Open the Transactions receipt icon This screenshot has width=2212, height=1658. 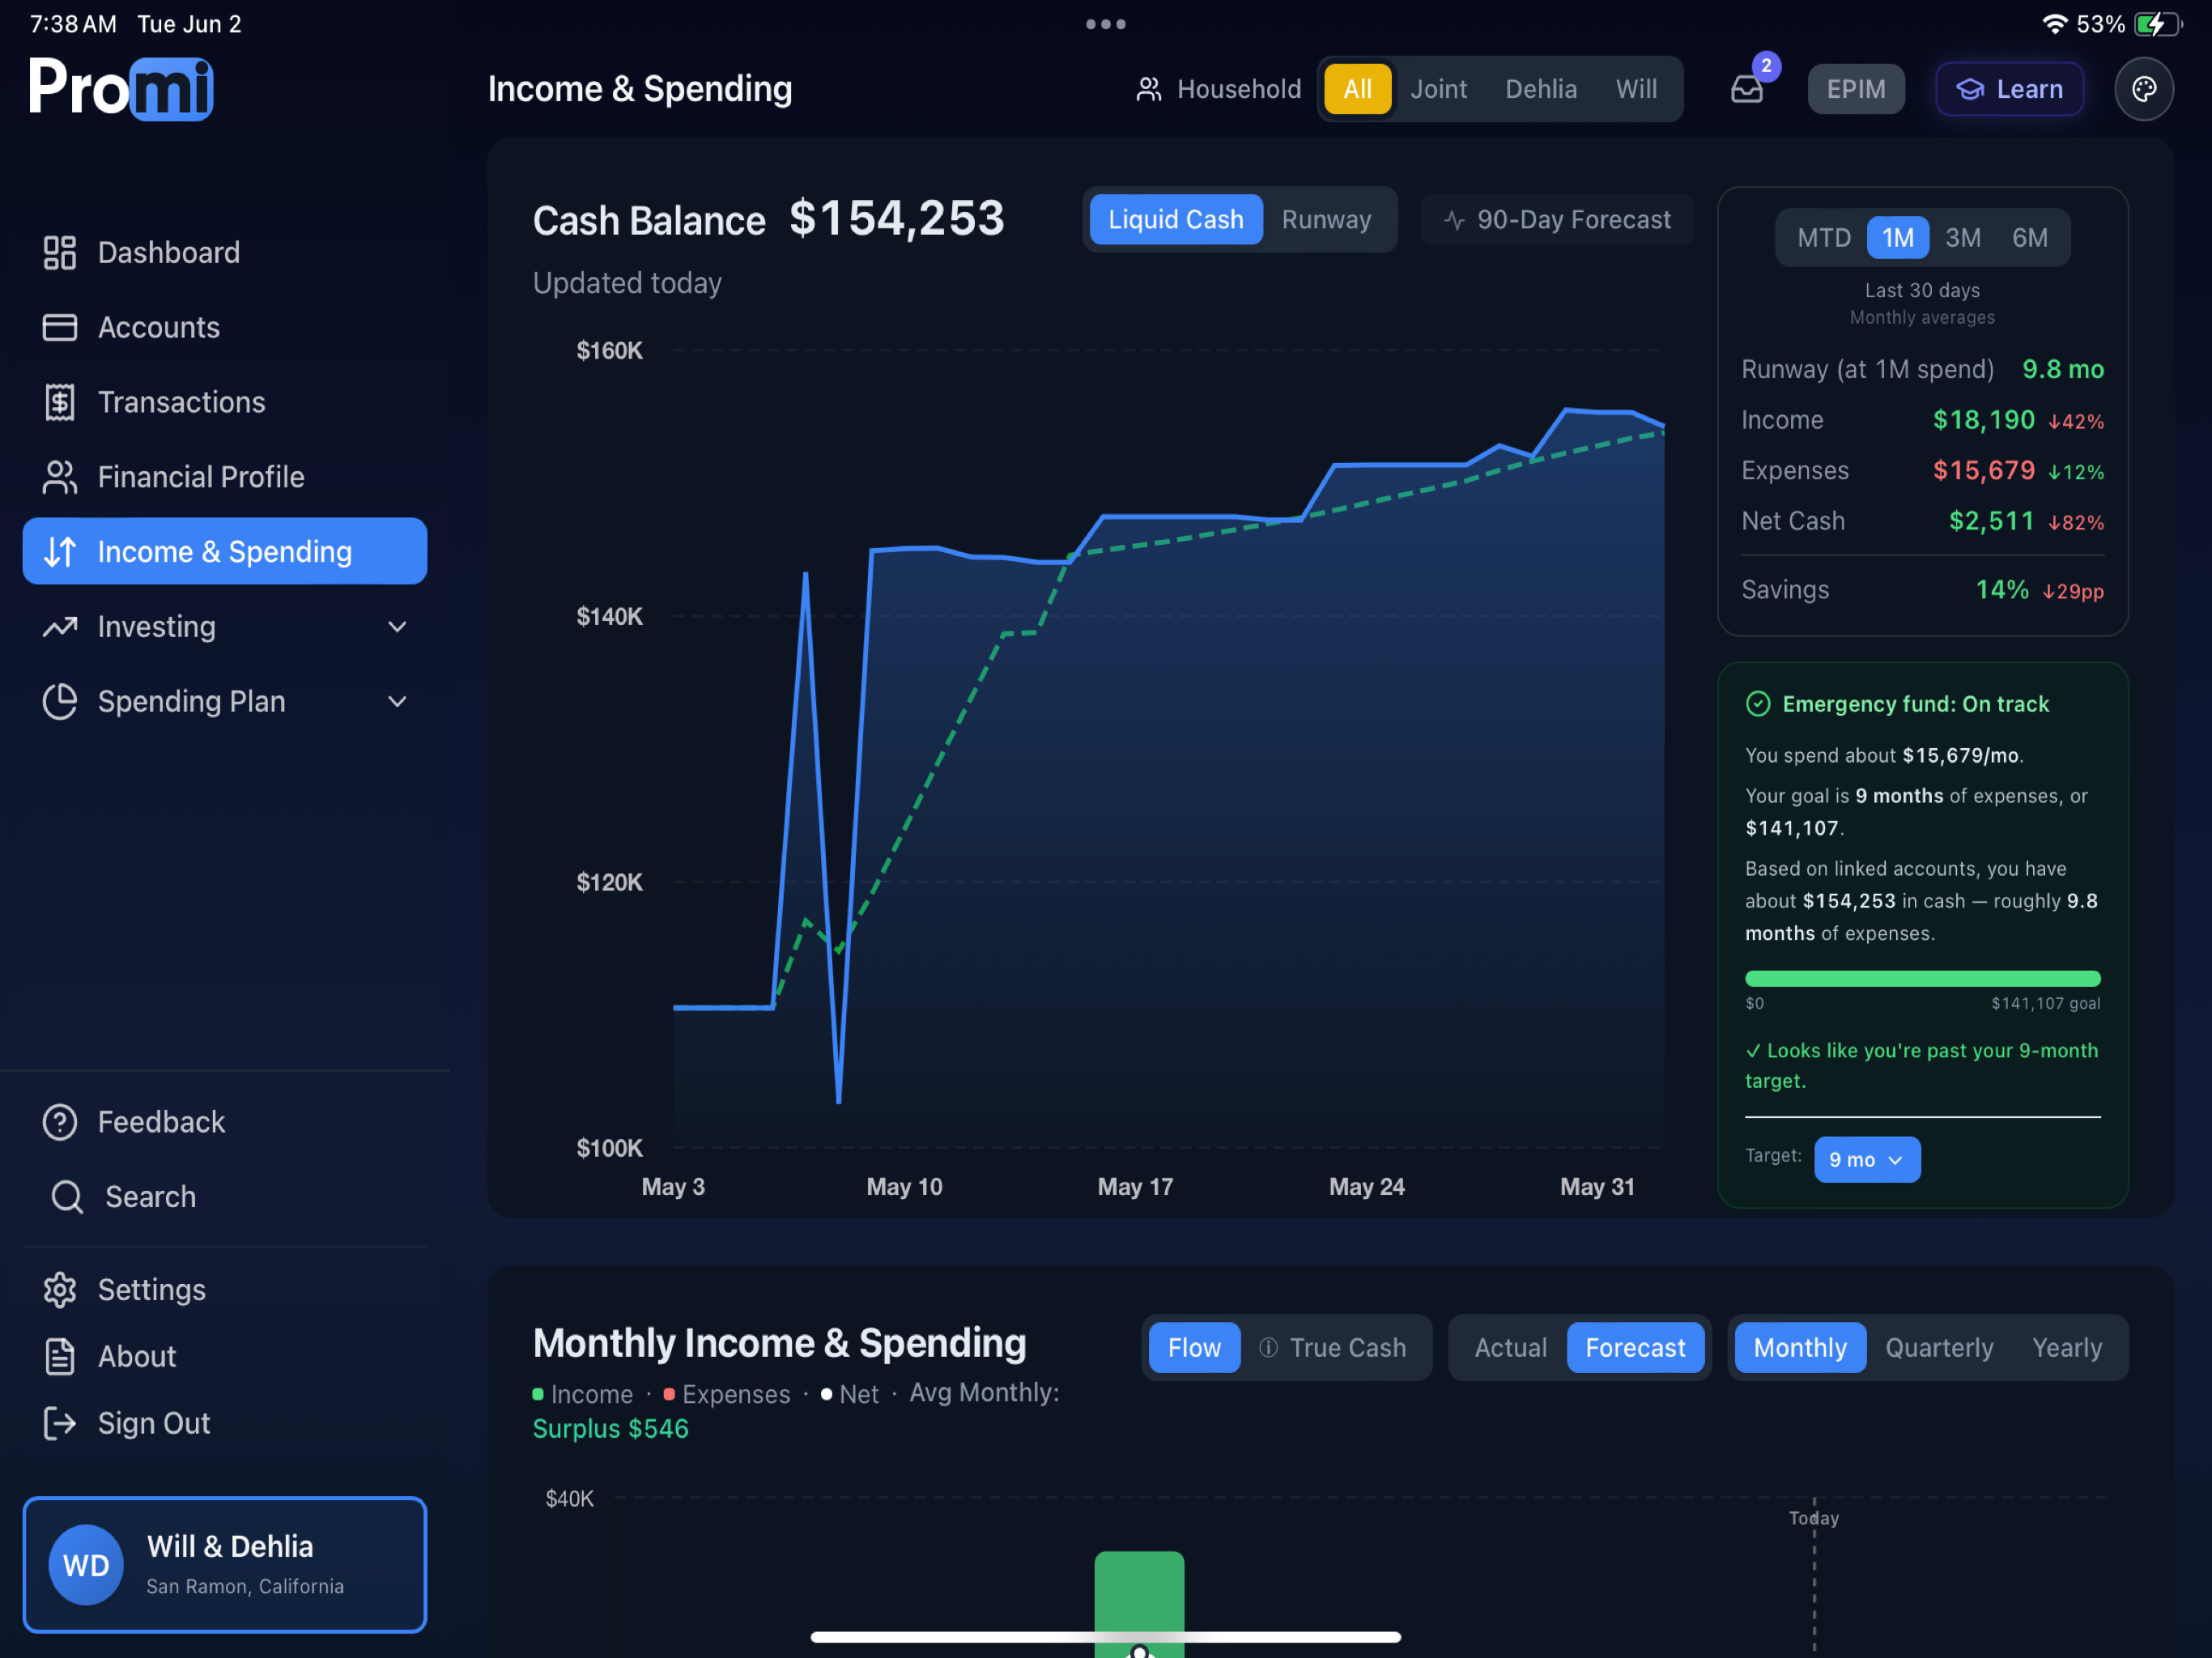[60, 402]
